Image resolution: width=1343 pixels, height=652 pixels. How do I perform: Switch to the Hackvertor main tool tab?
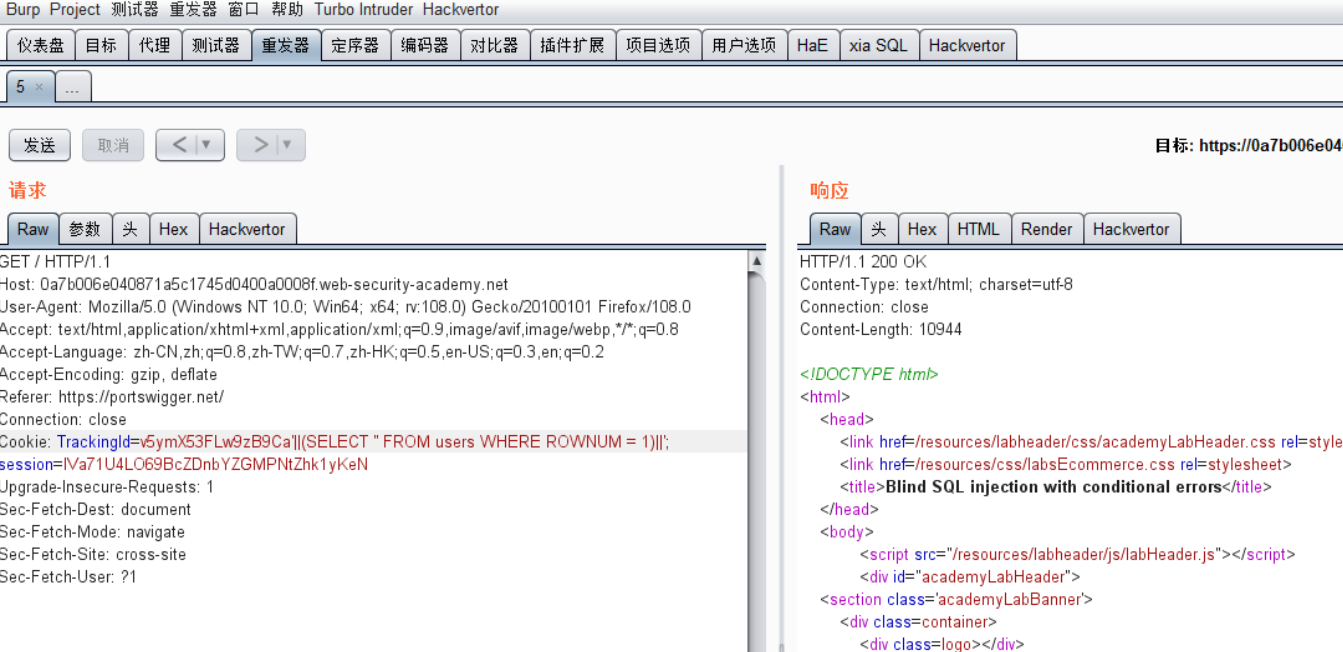967,45
